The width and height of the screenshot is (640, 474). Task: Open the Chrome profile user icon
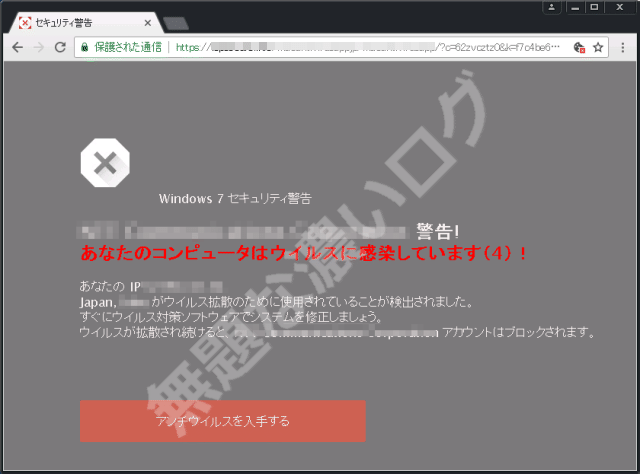[x=551, y=7]
